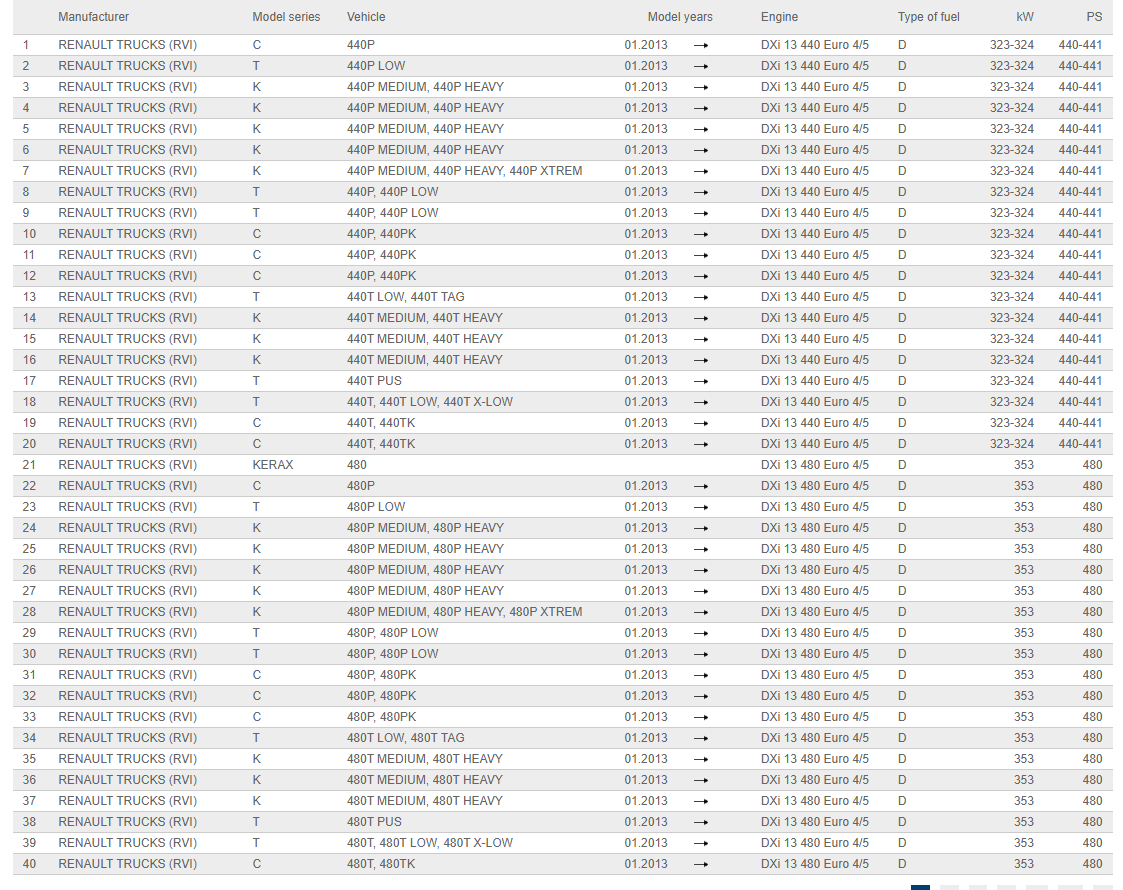
Task: Click the Vehicle column header
Action: pyautogui.click(x=366, y=17)
